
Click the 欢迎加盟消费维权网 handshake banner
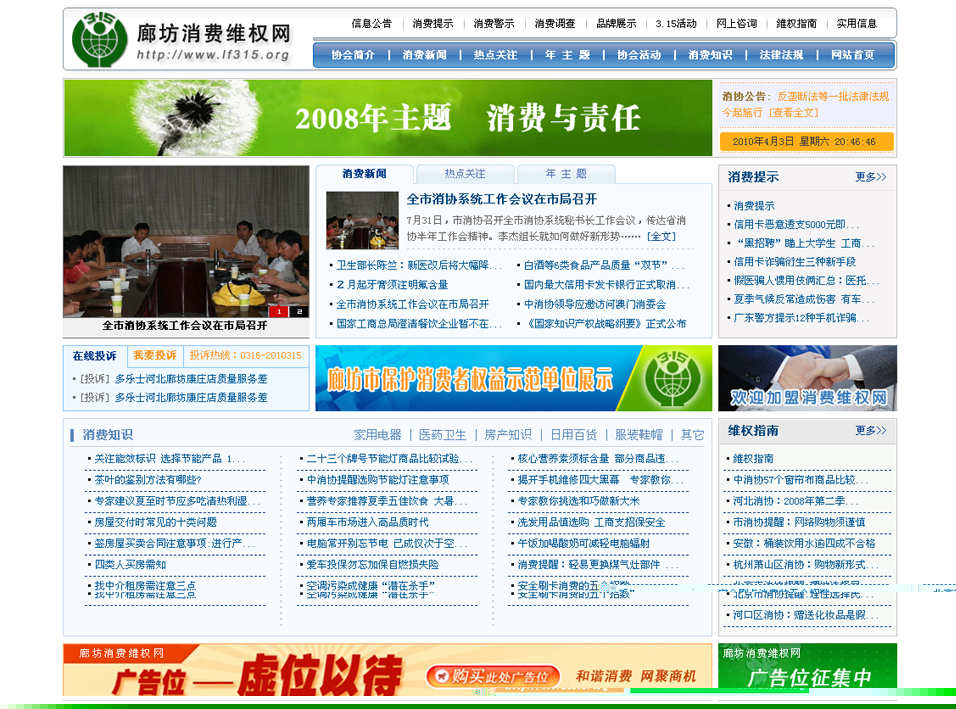(x=807, y=378)
